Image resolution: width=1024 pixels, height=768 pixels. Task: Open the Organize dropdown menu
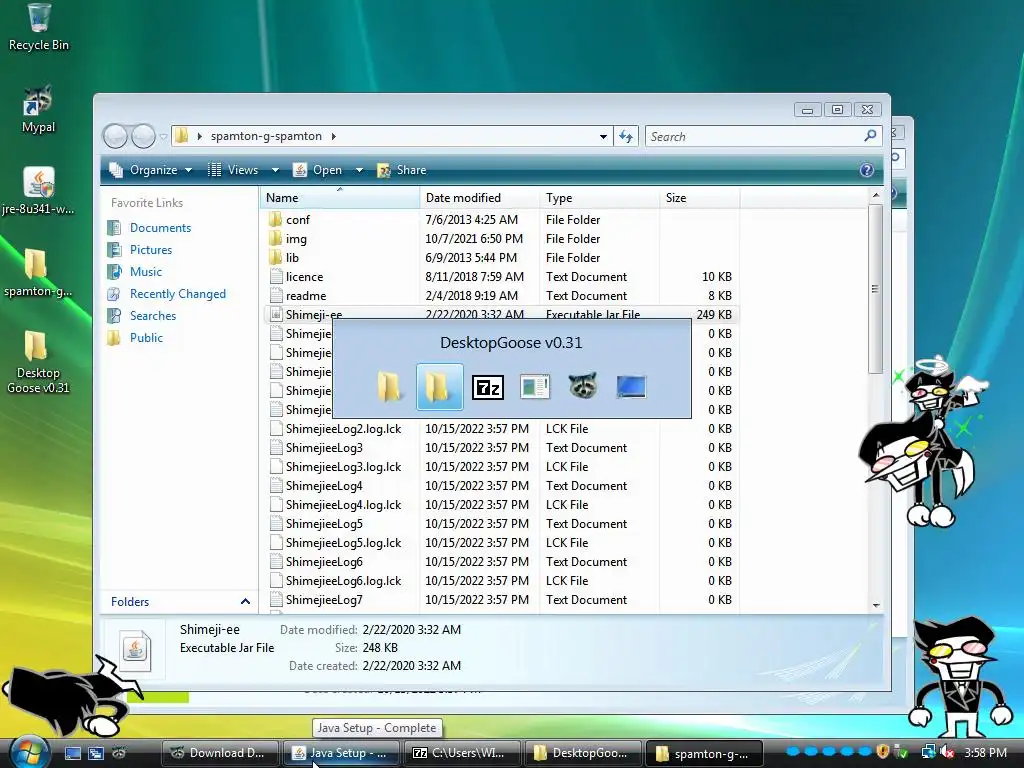[x=151, y=170]
